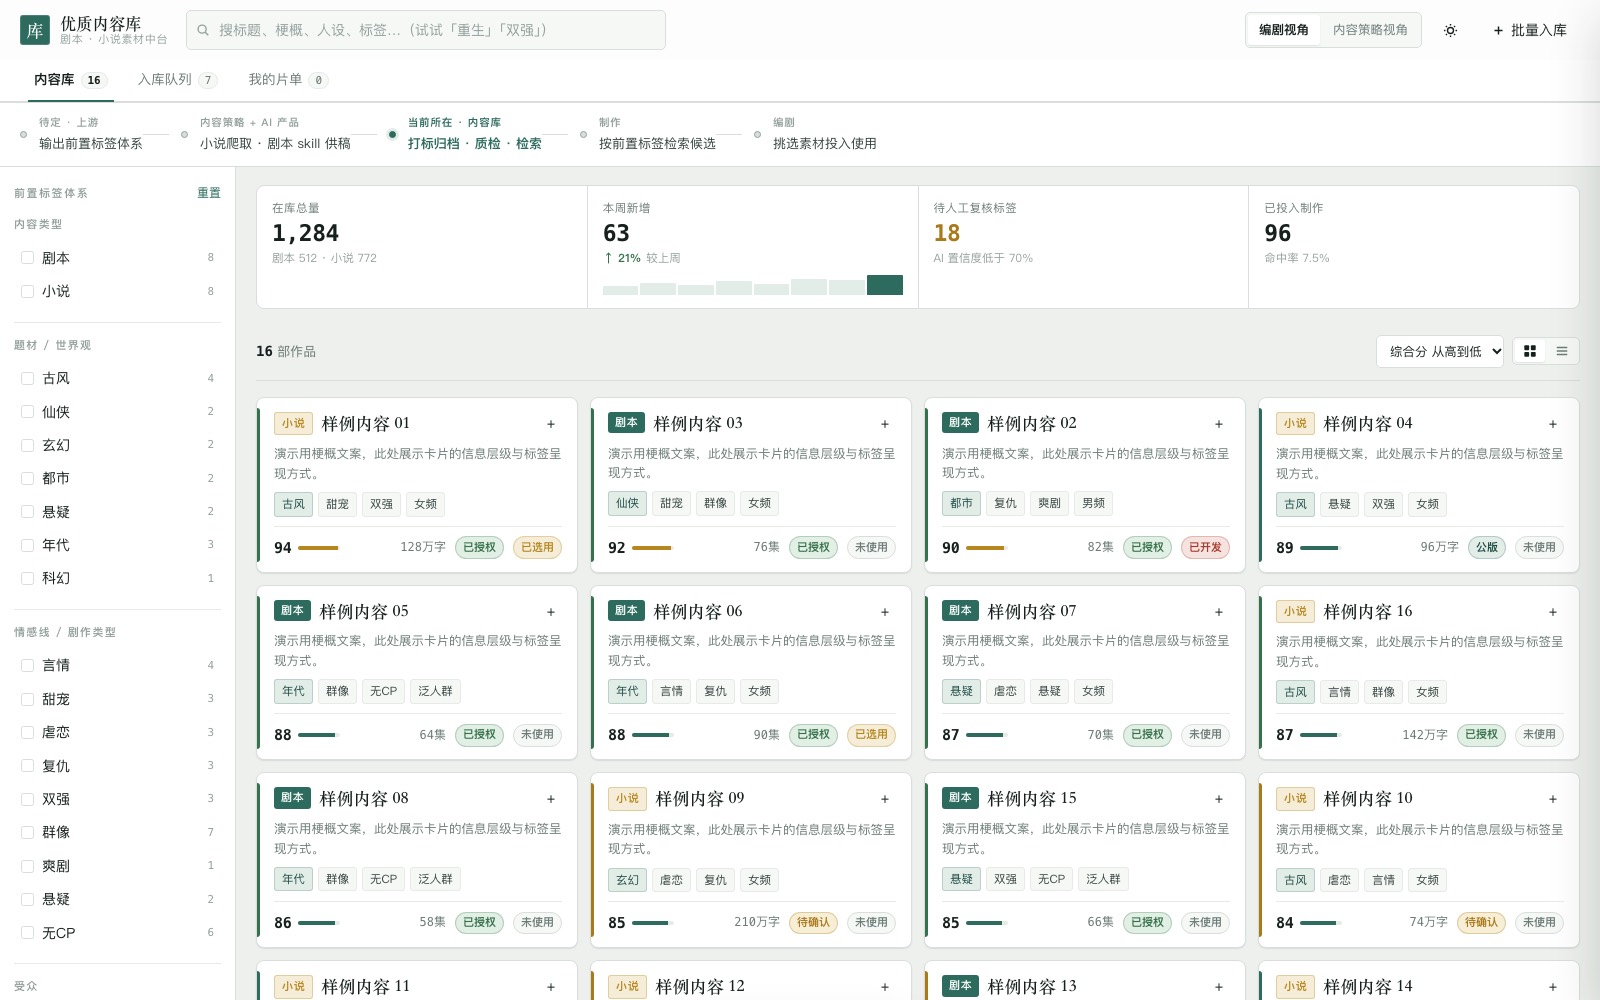The width and height of the screenshot is (1600, 1000).
Task: Check the 小说 content type filter
Action: click(x=28, y=291)
